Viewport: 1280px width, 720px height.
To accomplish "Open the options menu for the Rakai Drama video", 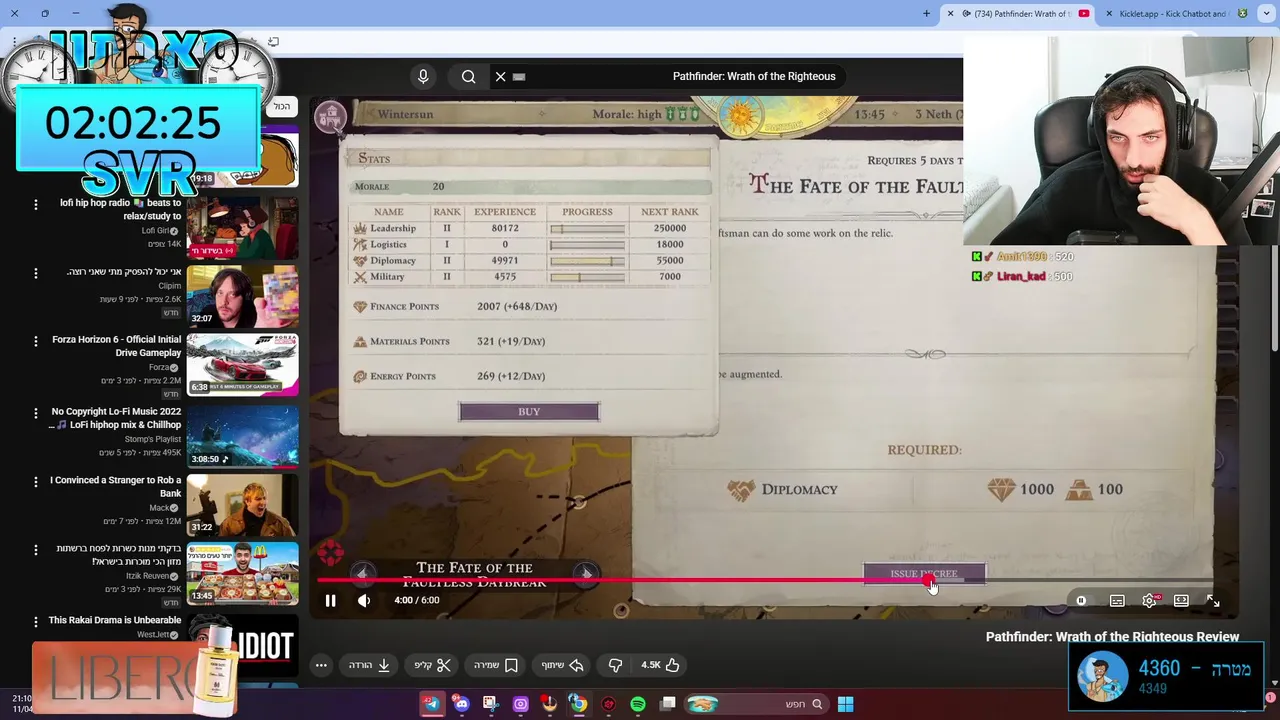I will [36, 621].
